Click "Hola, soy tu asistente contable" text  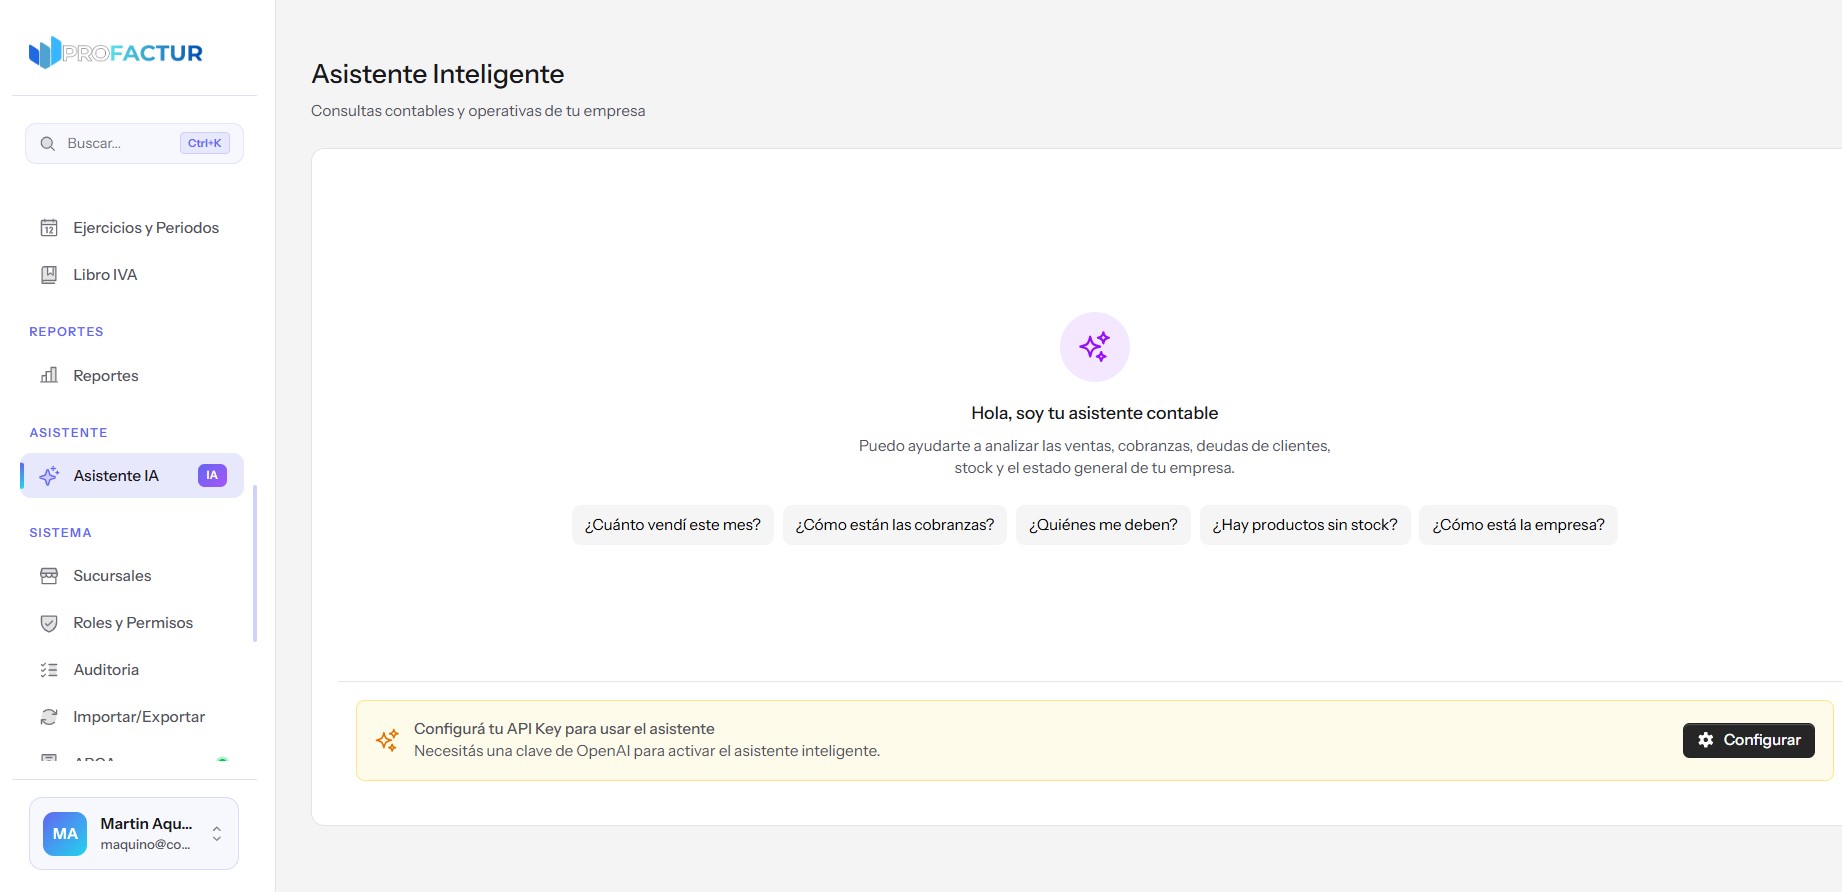1095,413
